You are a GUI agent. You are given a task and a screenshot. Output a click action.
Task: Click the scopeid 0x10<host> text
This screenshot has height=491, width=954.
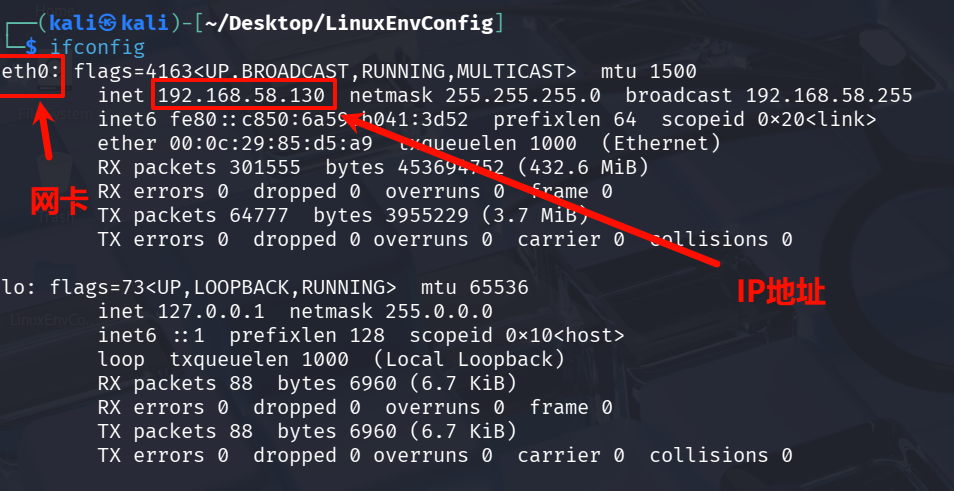(x=516, y=335)
